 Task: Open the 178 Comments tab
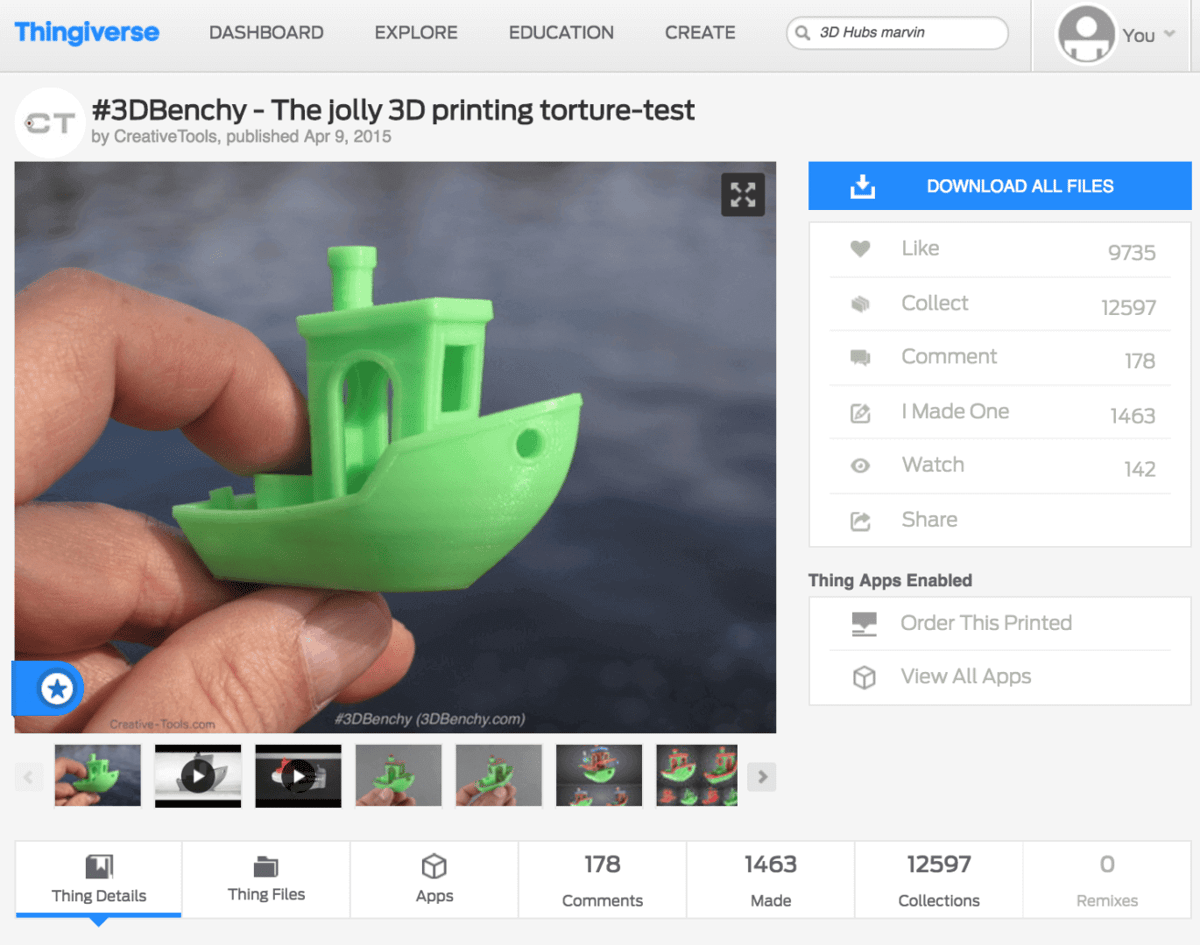pyautogui.click(x=602, y=879)
